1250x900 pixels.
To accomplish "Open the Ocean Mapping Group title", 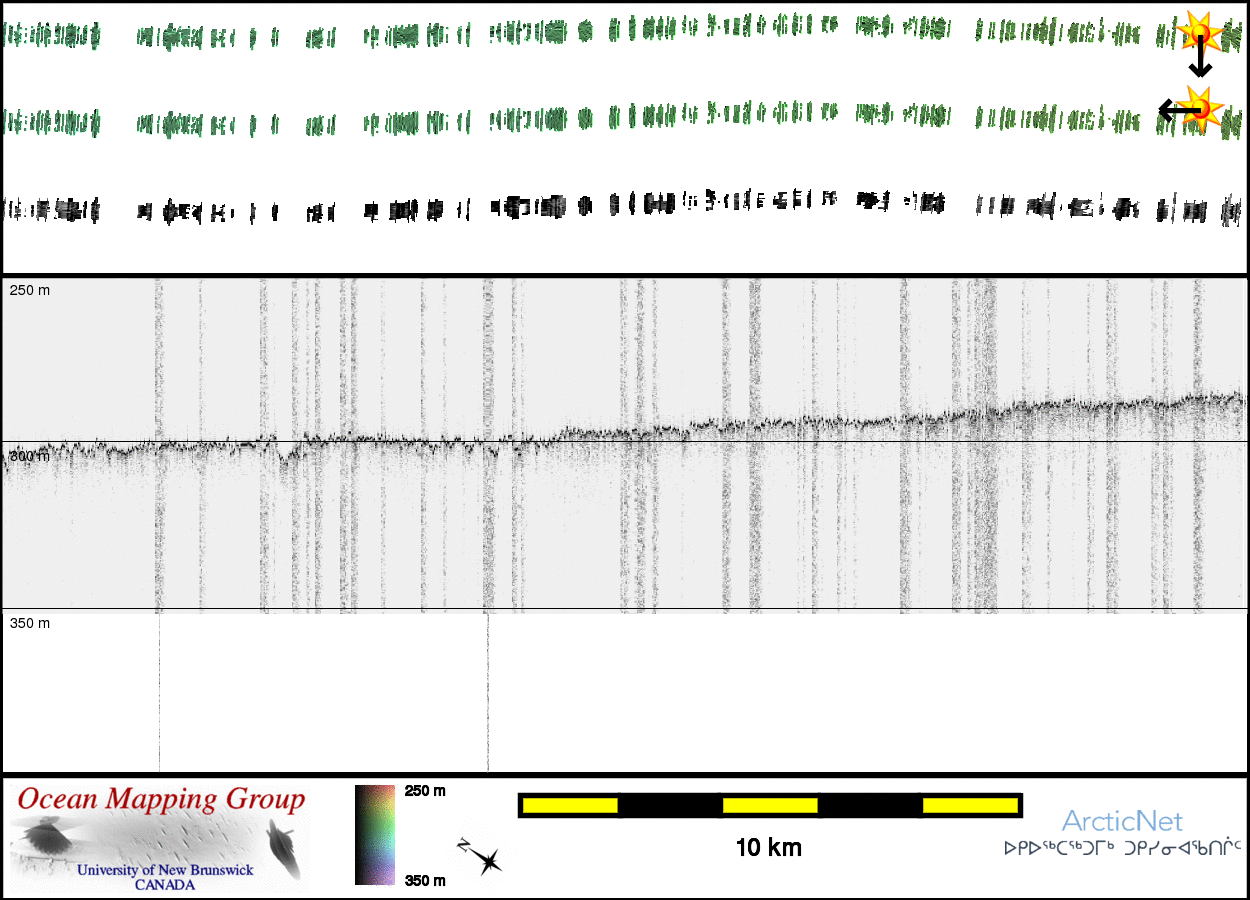I will coord(161,799).
